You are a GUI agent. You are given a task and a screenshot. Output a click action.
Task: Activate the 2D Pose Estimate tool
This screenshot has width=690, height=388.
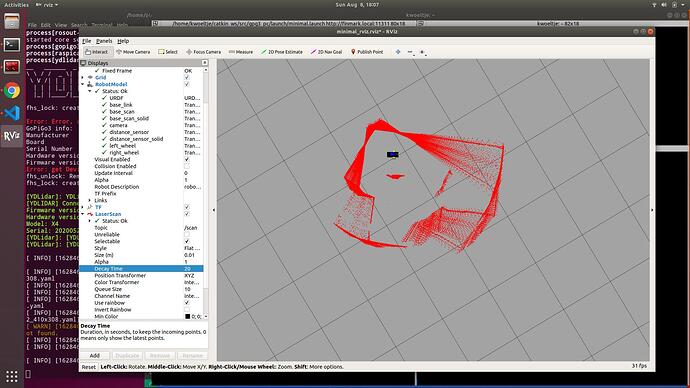click(x=282, y=52)
